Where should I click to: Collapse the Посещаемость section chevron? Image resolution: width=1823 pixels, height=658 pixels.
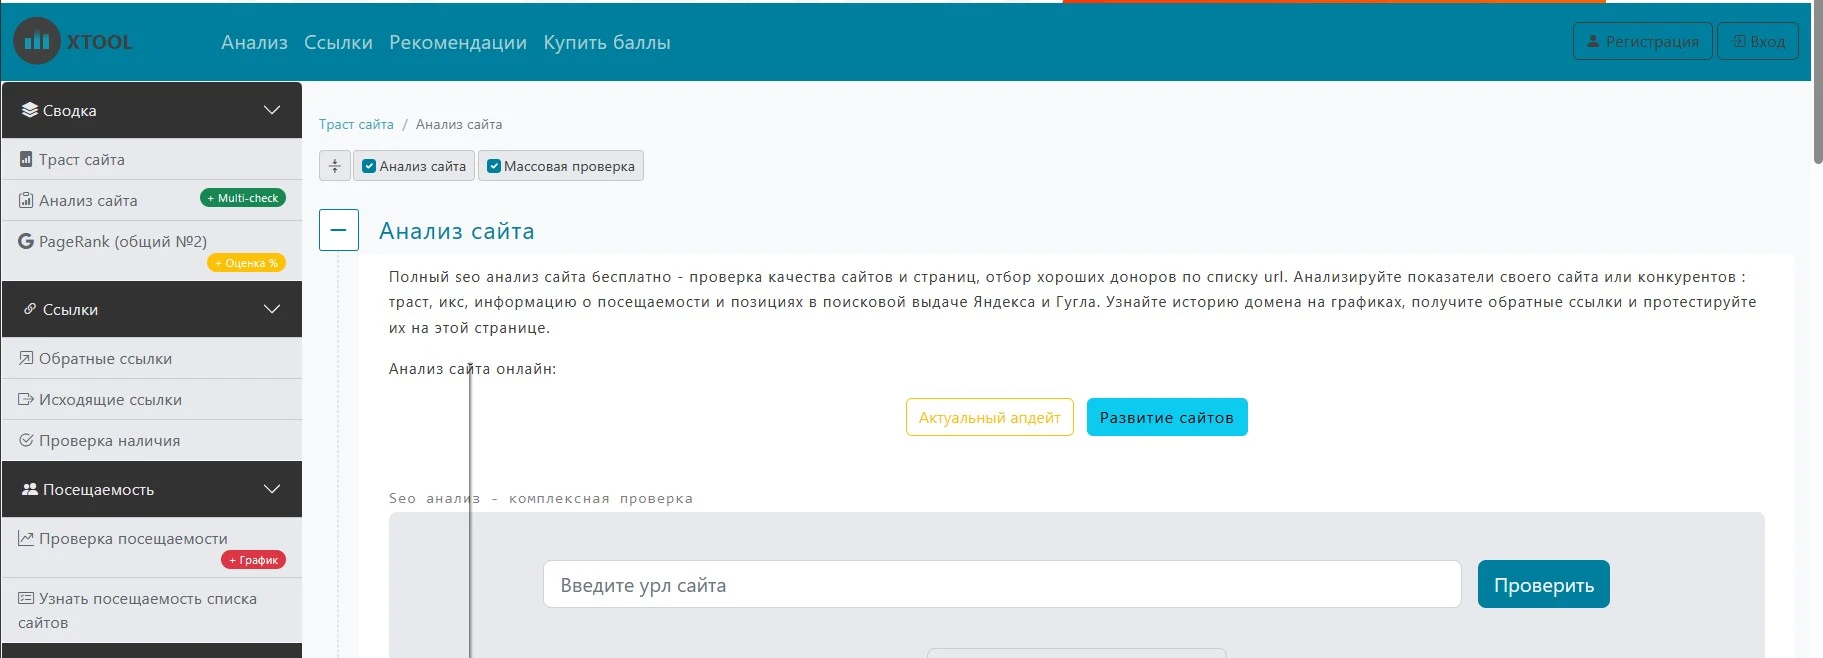tap(272, 489)
